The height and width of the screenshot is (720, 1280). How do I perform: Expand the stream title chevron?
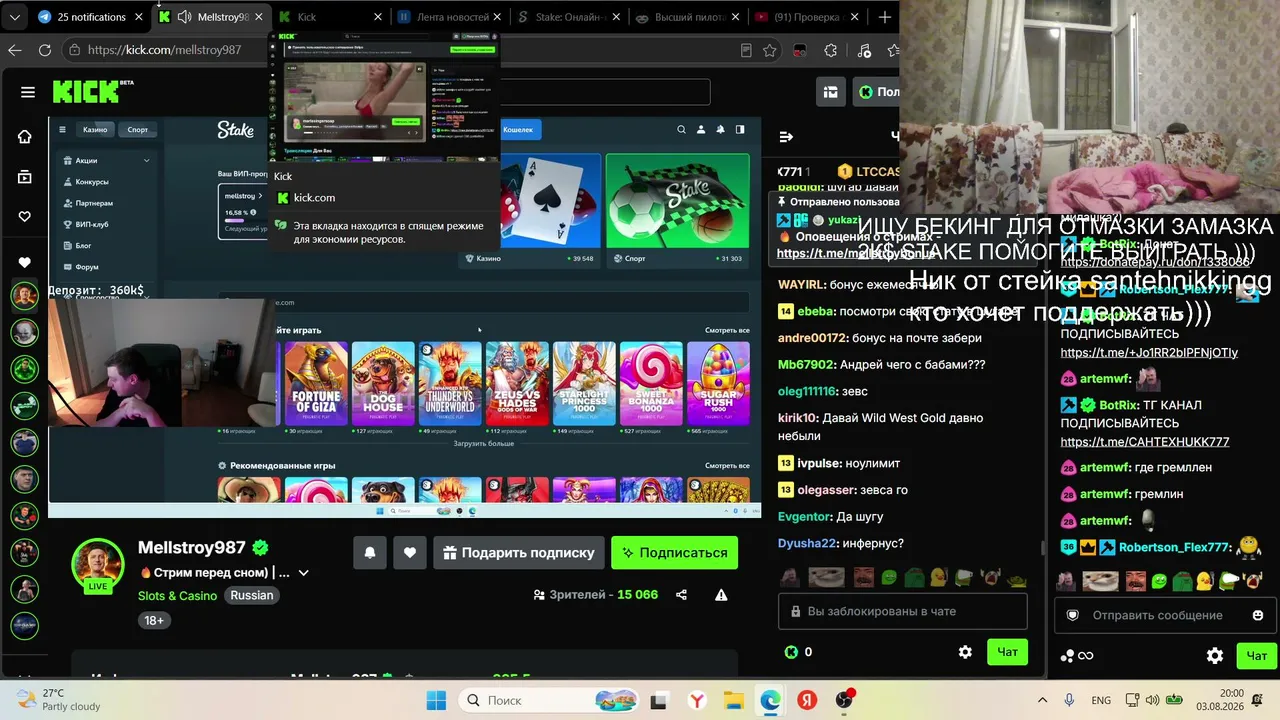pyautogui.click(x=303, y=573)
